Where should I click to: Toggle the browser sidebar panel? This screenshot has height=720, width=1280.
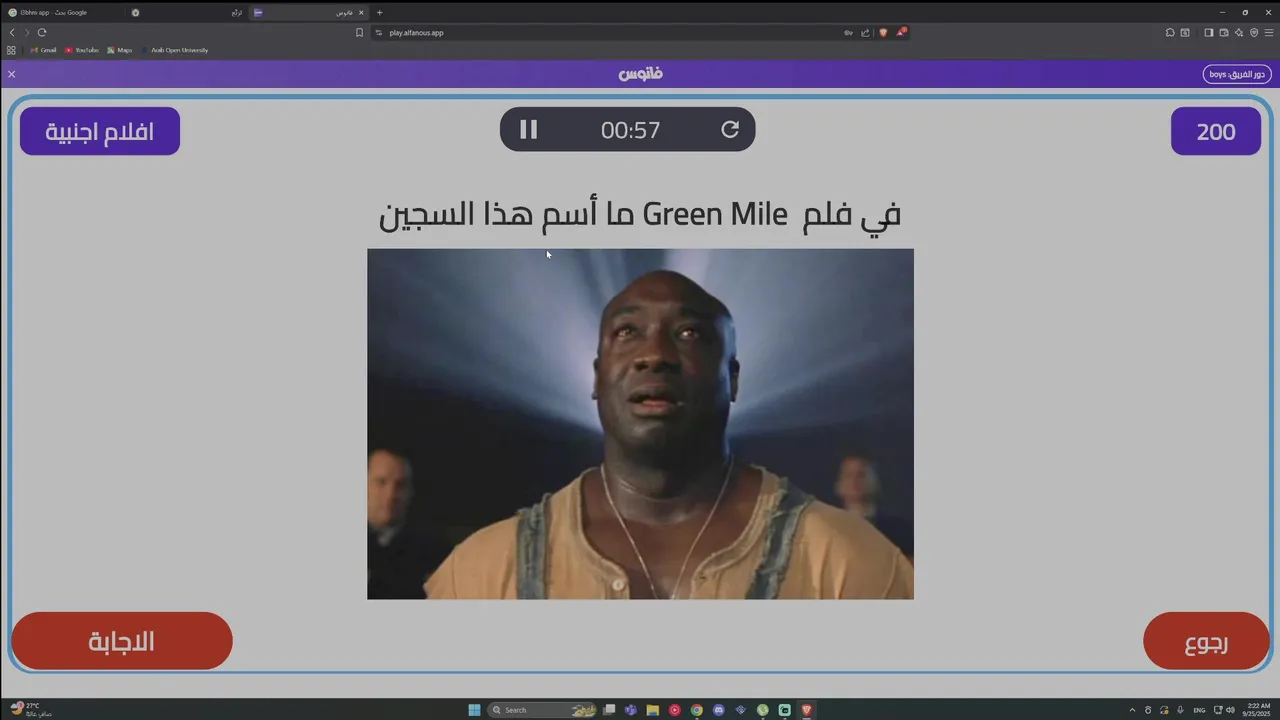1208,32
